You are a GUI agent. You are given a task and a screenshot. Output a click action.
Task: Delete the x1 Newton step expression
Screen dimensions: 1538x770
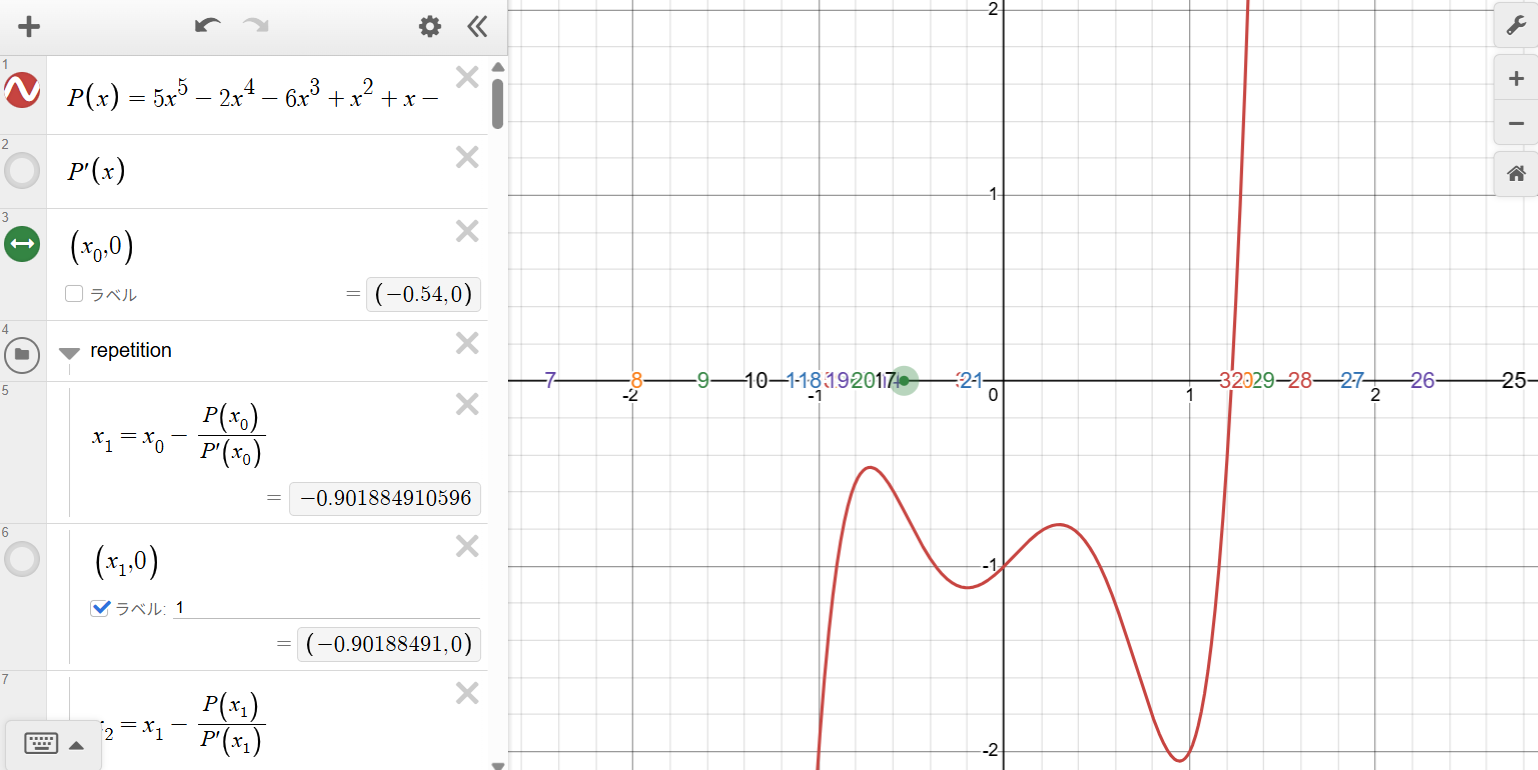point(467,404)
